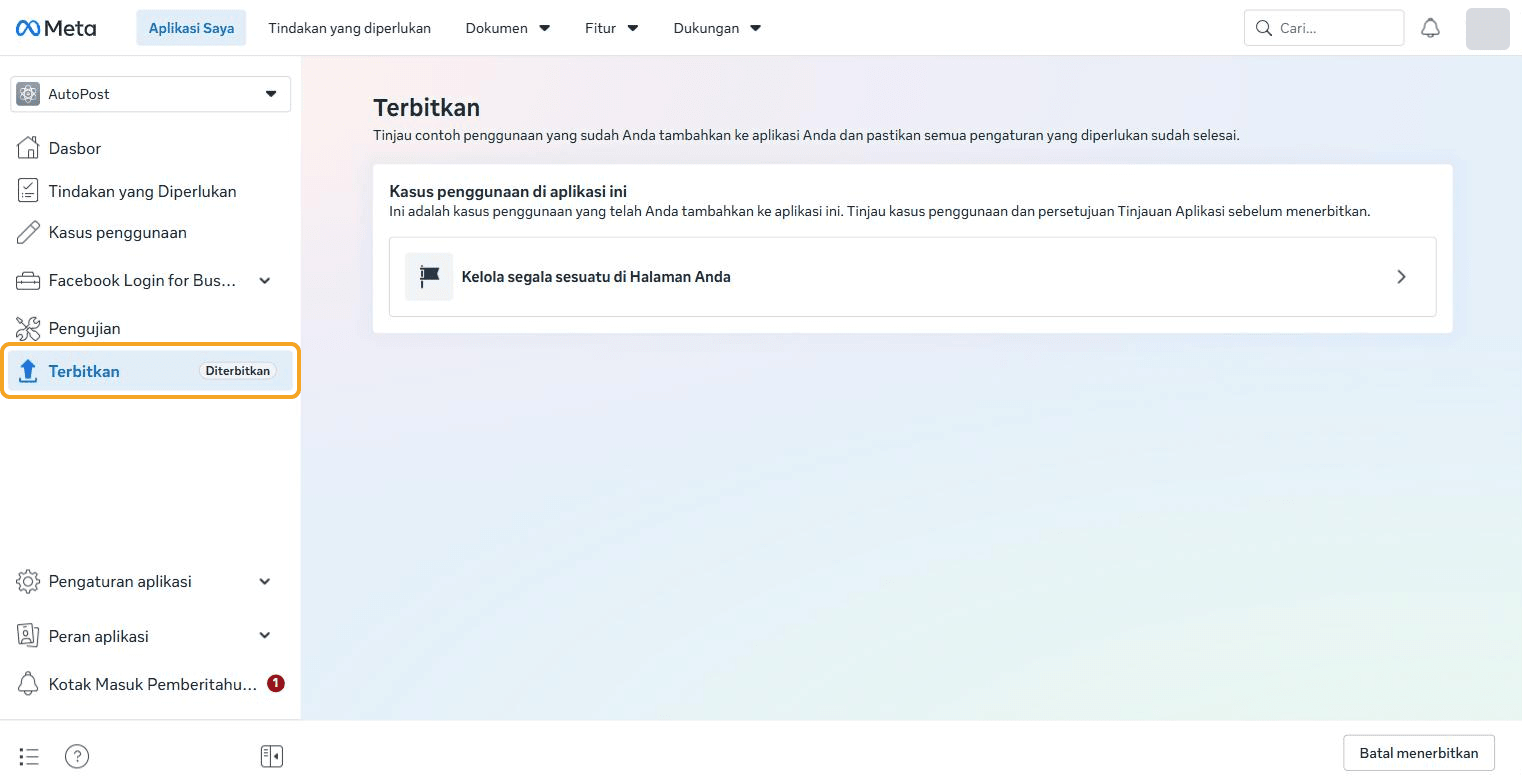Click the Batal menerbitkan button

click(1418, 753)
